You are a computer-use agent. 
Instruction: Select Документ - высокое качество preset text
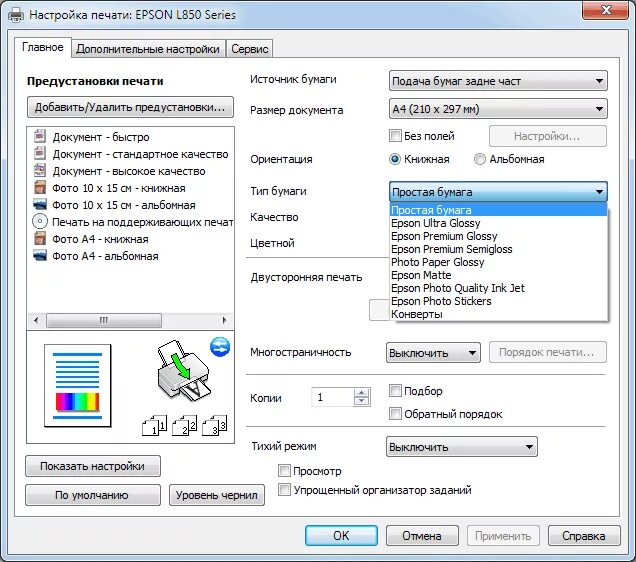coord(129,171)
